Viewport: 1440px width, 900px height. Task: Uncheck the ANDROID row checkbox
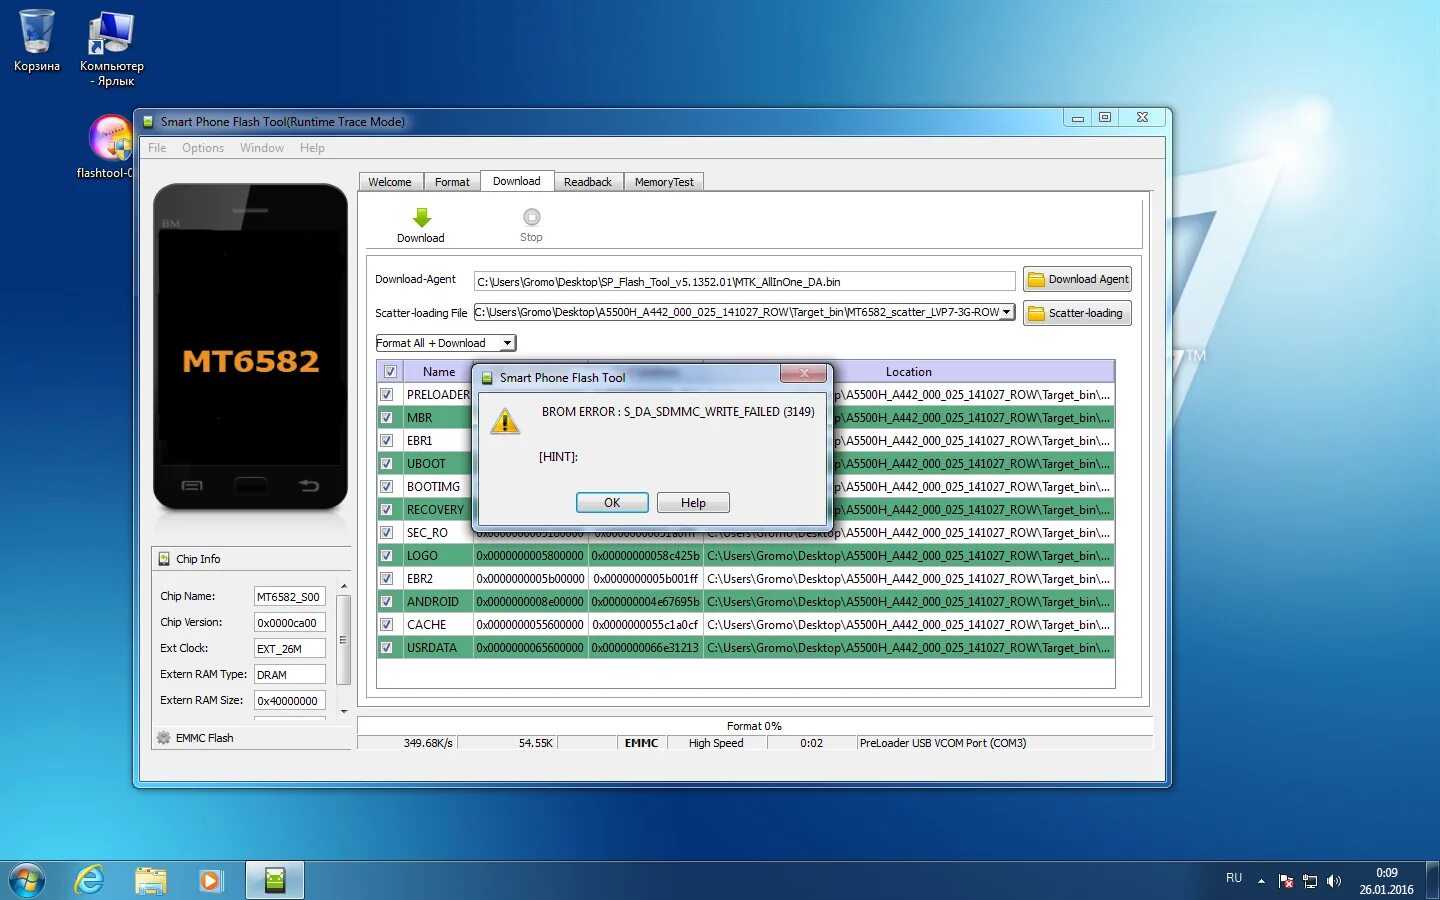click(386, 602)
